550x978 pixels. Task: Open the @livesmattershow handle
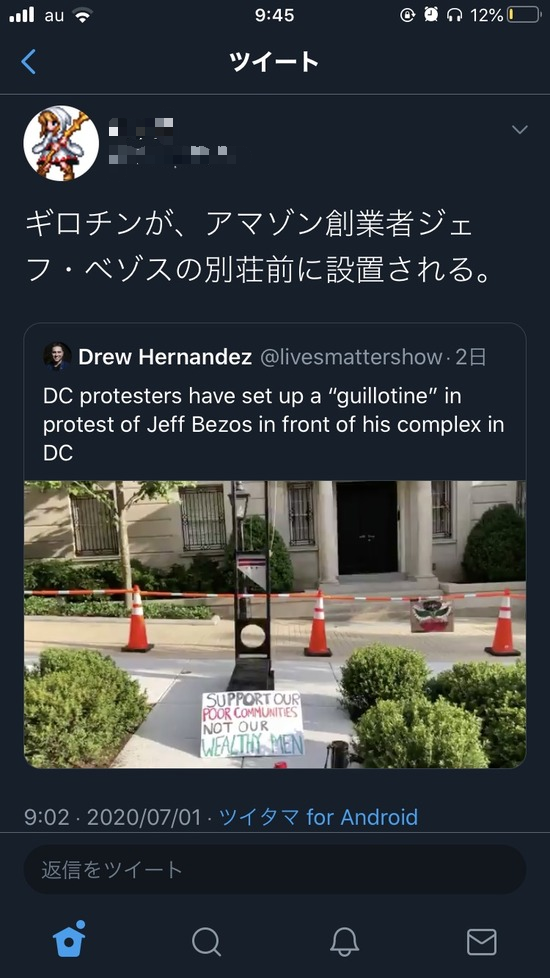pyautogui.click(x=350, y=357)
